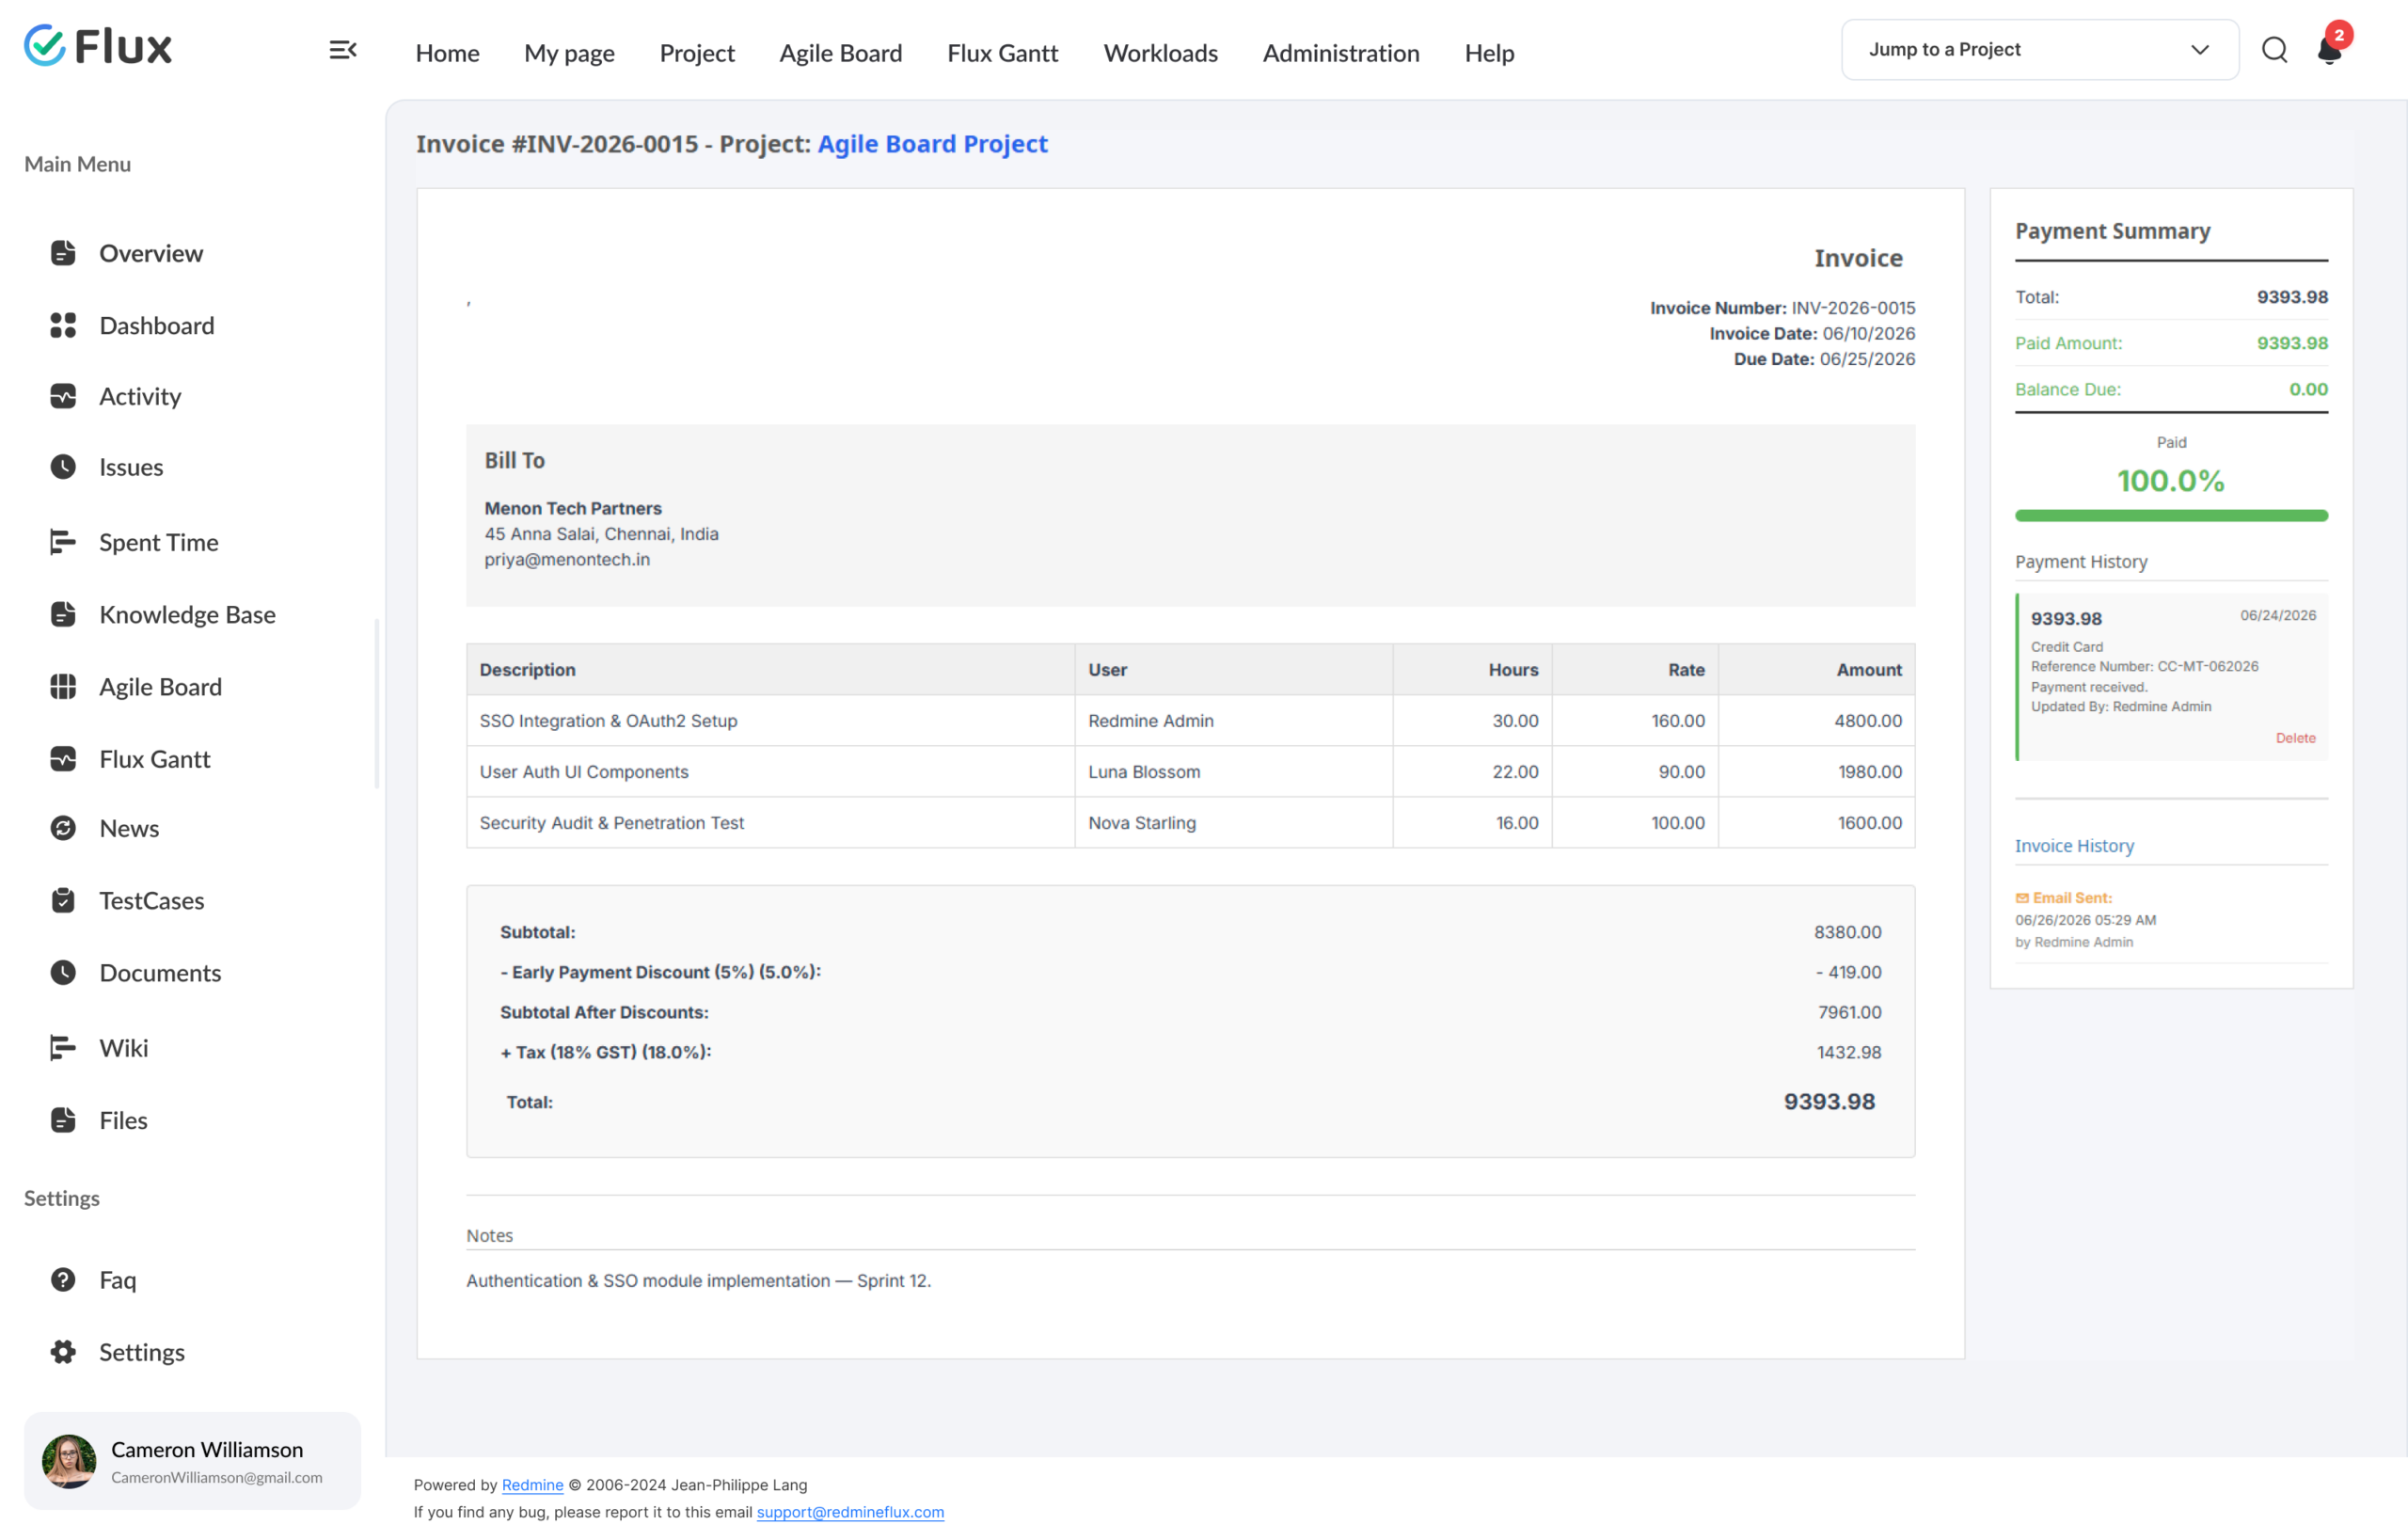Viewport: 2408px width, 1540px height.
Task: Click the Faq question mark icon
Action: (x=63, y=1280)
